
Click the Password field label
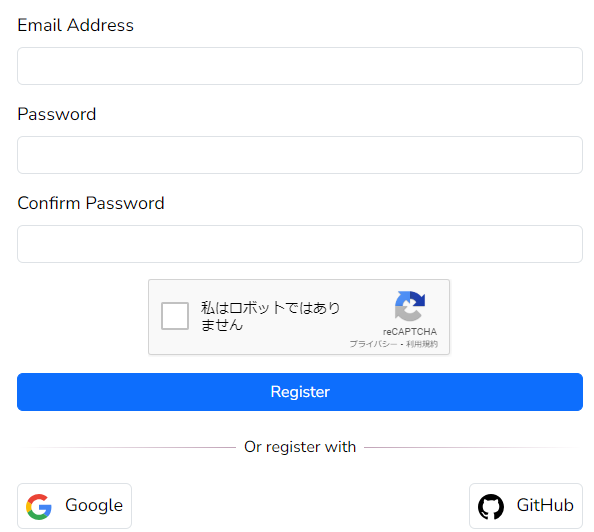[x=57, y=114]
